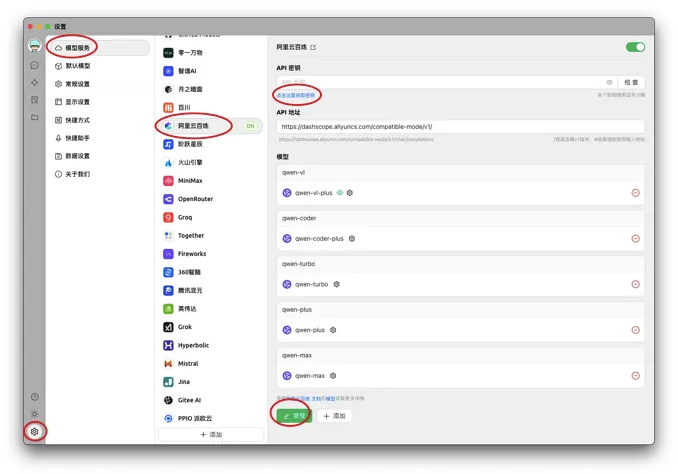
Task: Select the 腾讯混元 provider
Action: click(210, 290)
